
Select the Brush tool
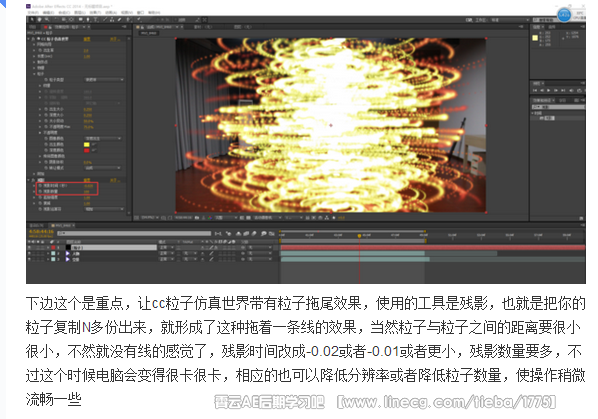105,19
